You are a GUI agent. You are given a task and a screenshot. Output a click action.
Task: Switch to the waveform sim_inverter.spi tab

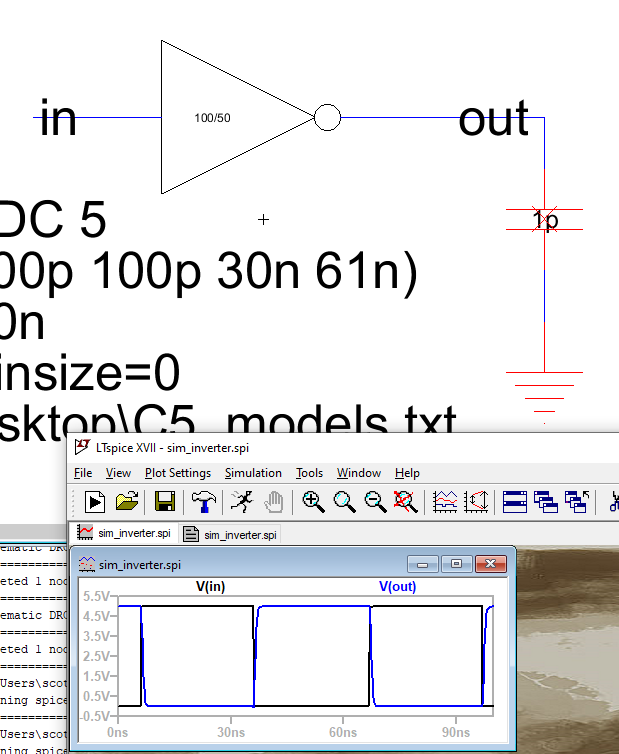point(126,534)
